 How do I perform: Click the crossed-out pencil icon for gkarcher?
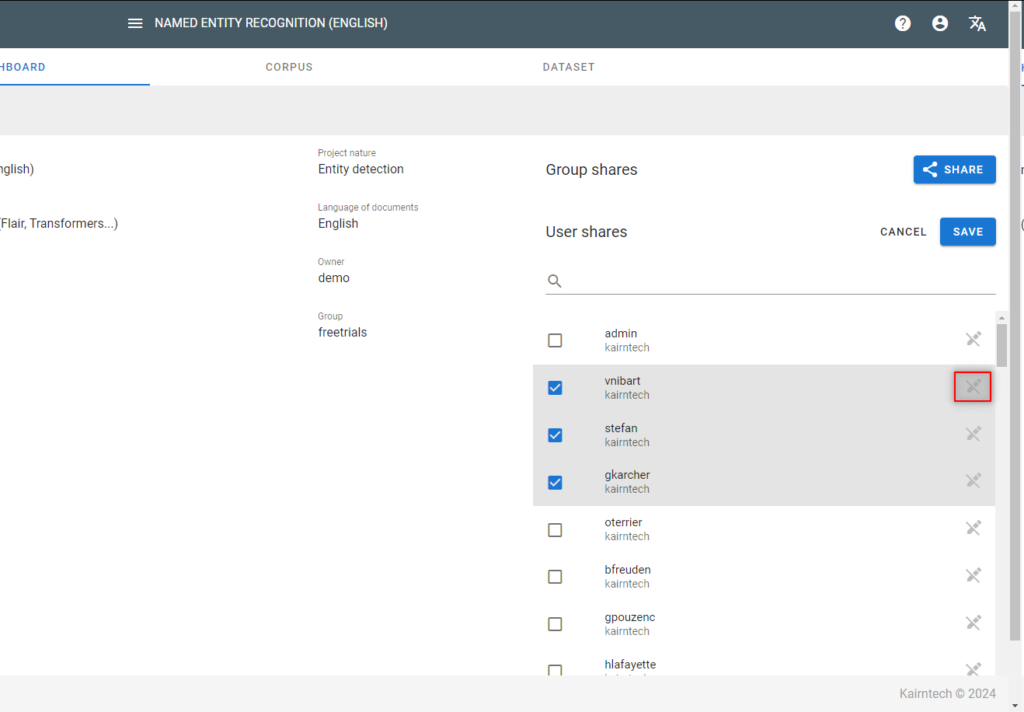tap(973, 481)
